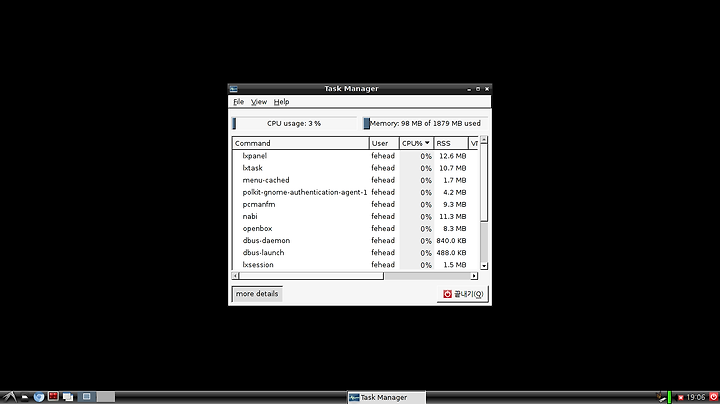
Task: Click the 840.0 KB RSS value
Action: click(x=451, y=241)
